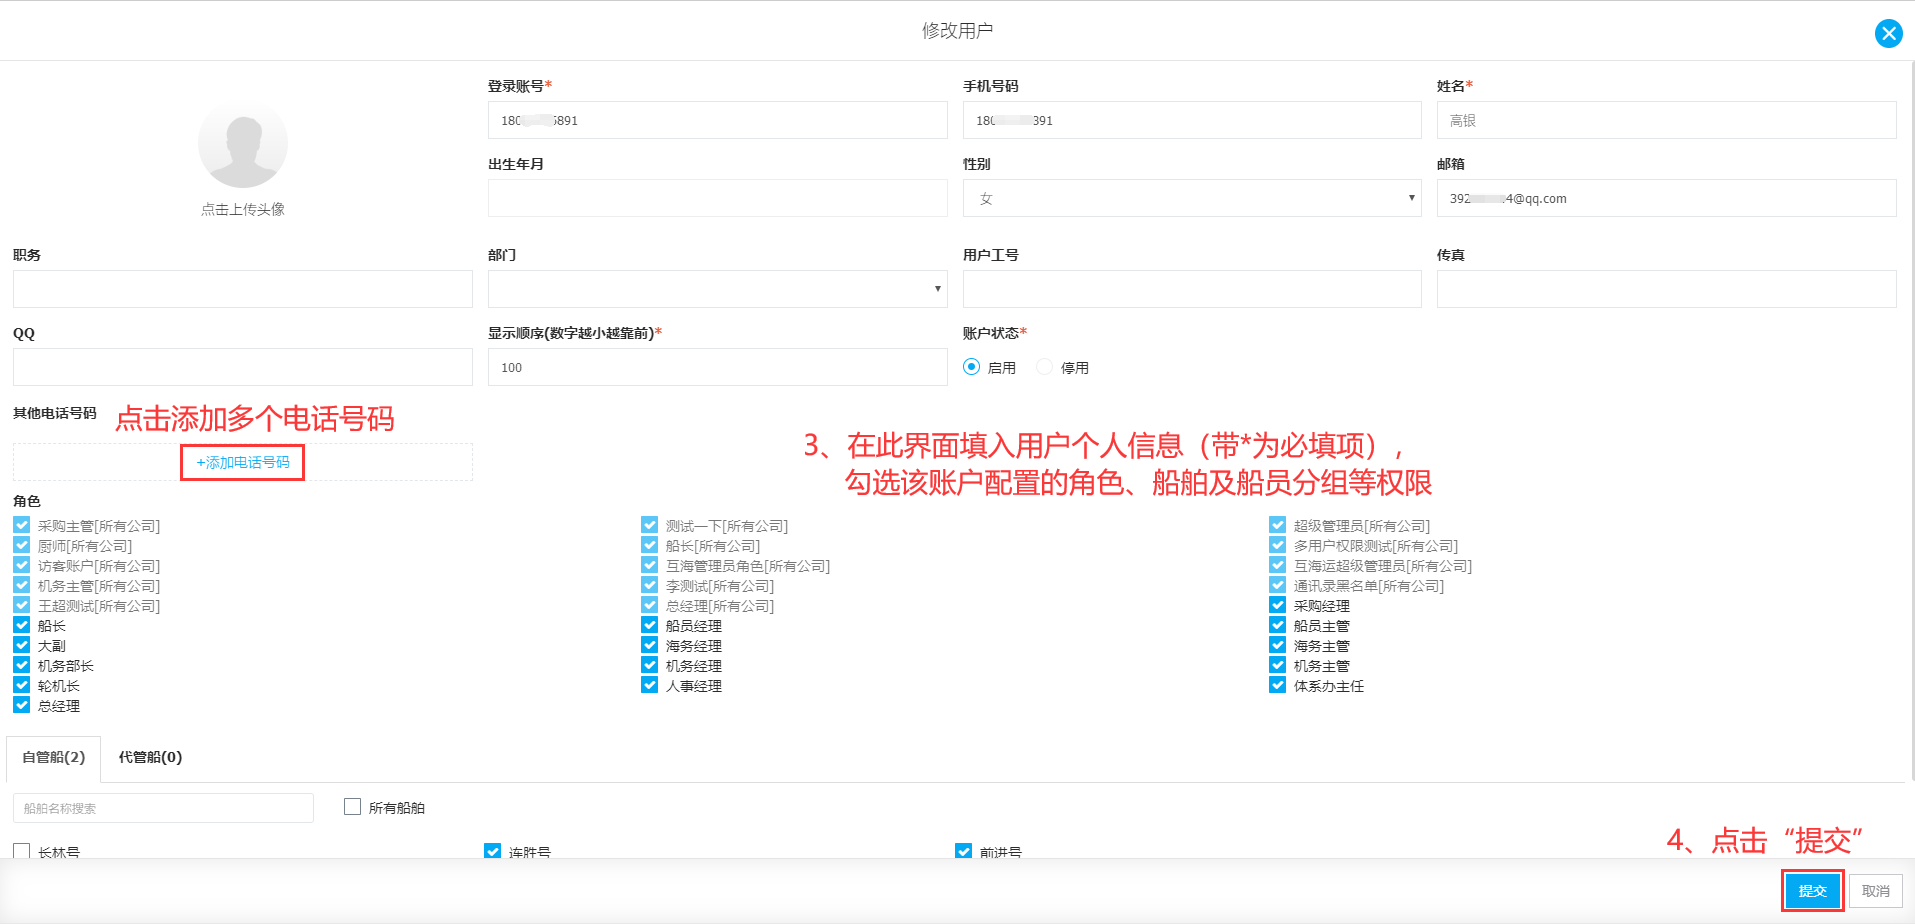The height and width of the screenshot is (924, 1915).
Task: Switch to the 代管船(0) tab
Action: coord(150,757)
